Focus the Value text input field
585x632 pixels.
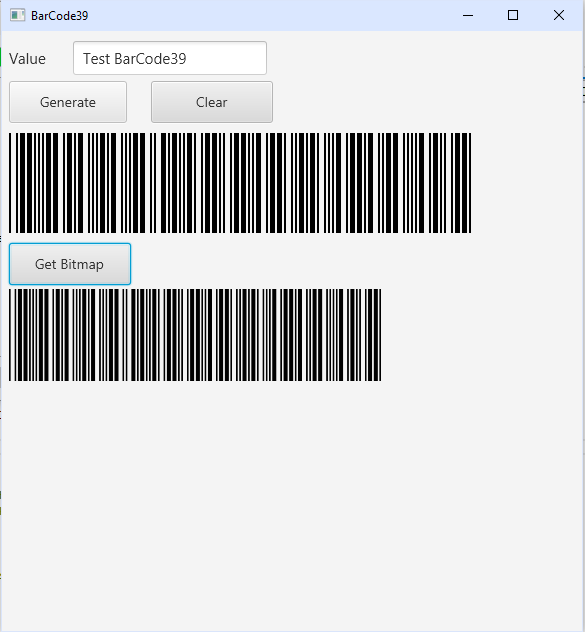[170, 58]
